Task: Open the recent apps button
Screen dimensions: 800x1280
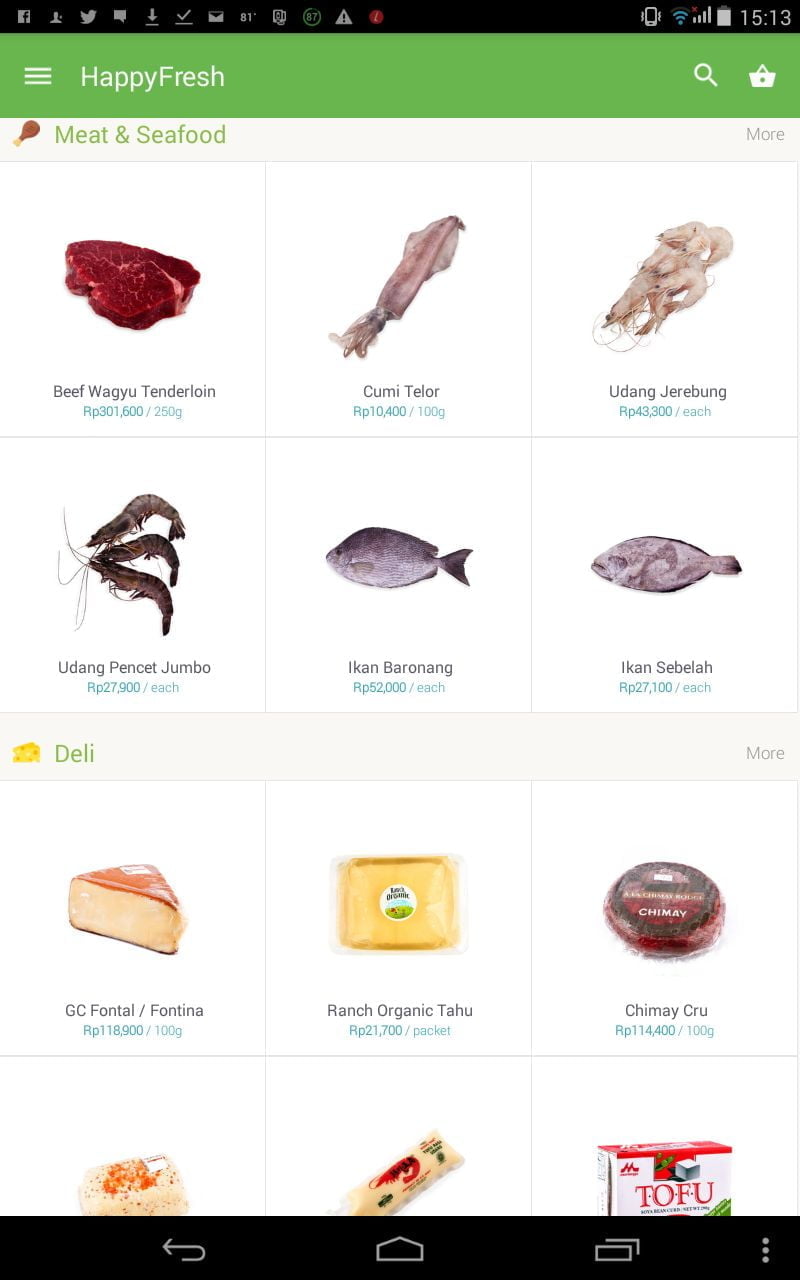Action: click(616, 1249)
